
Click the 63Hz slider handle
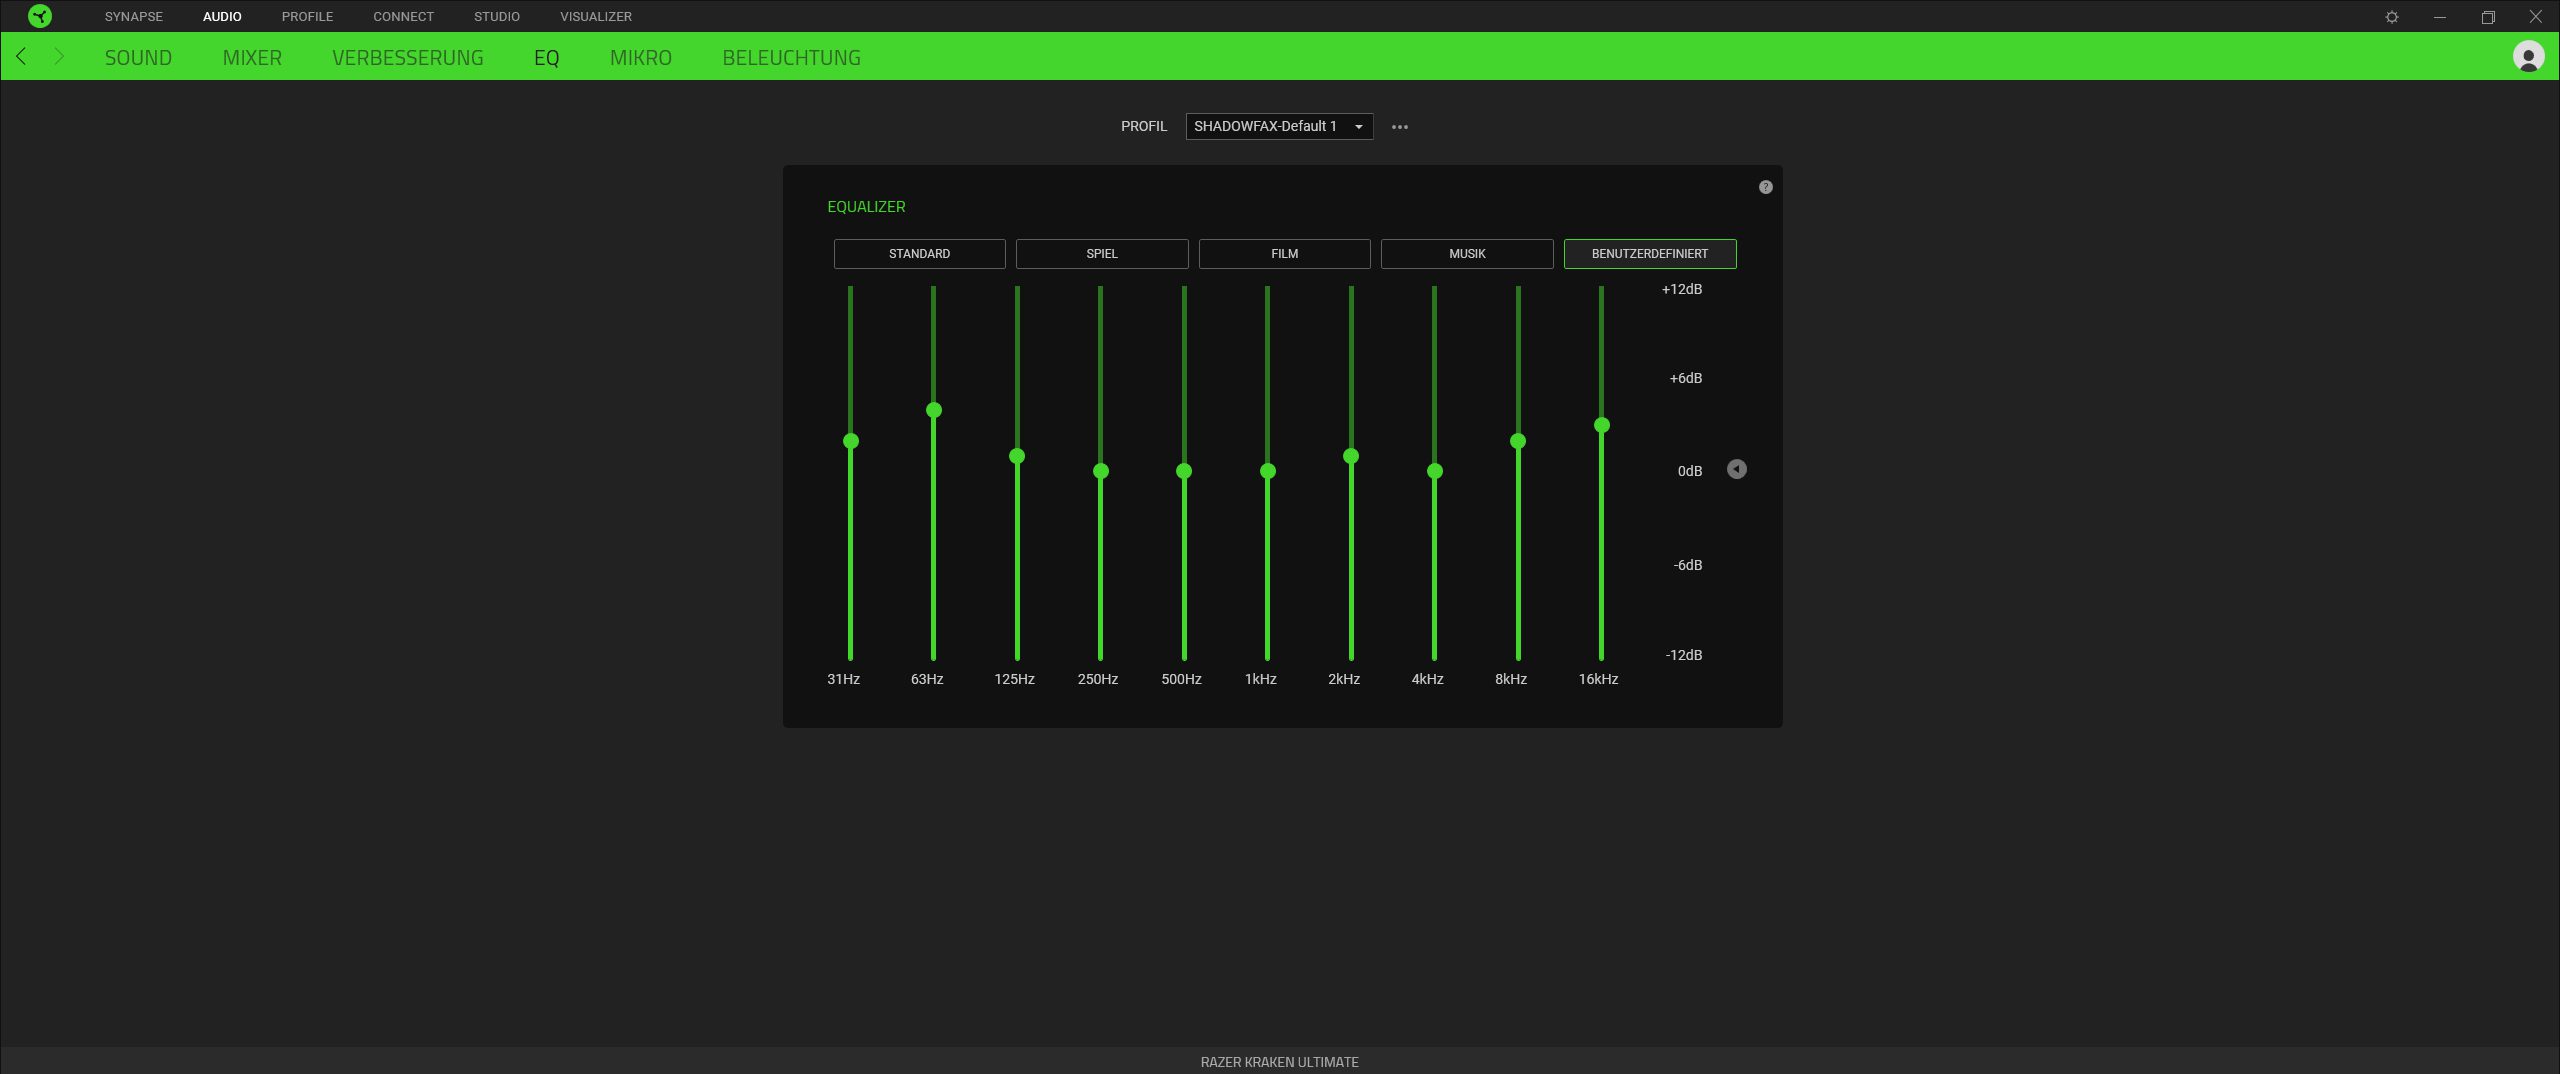(x=934, y=410)
